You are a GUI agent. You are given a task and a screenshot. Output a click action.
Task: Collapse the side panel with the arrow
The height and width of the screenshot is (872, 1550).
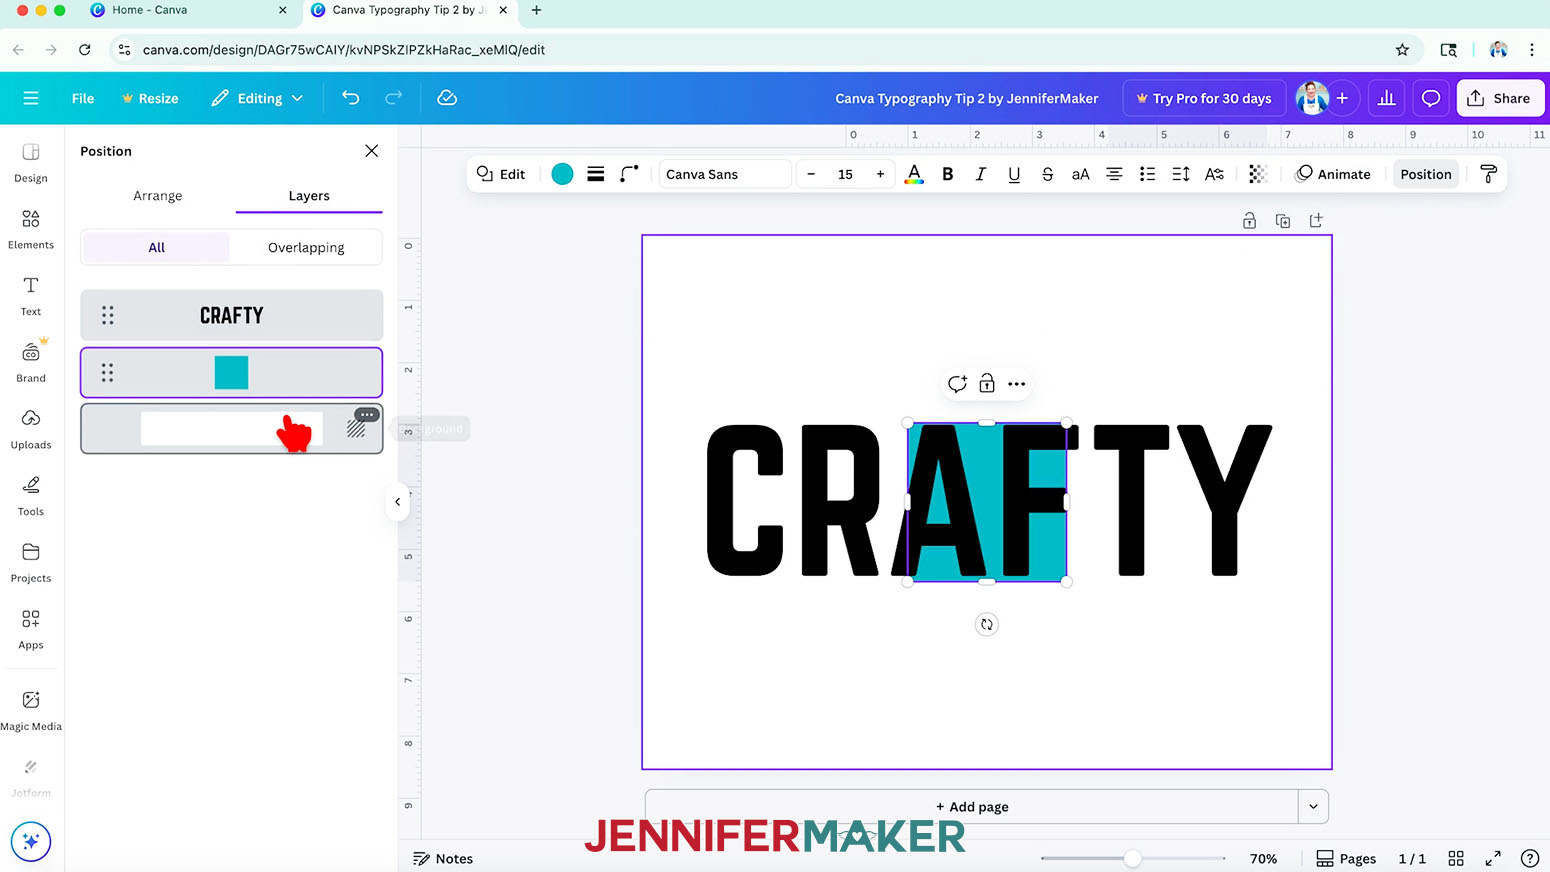click(398, 502)
